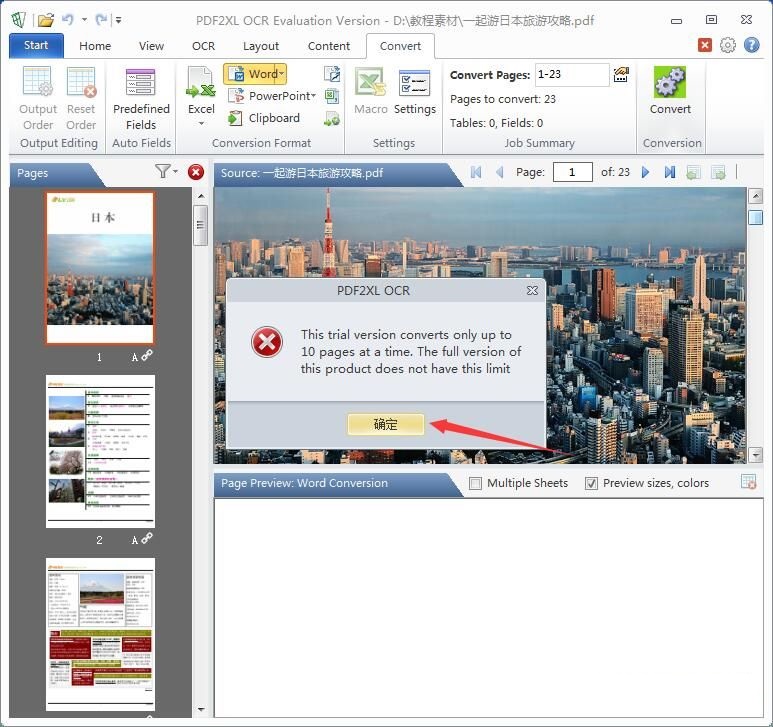Viewport: 773px width, 727px height.
Task: Select page 1 thumbnail in Pages panel
Action: click(100, 268)
